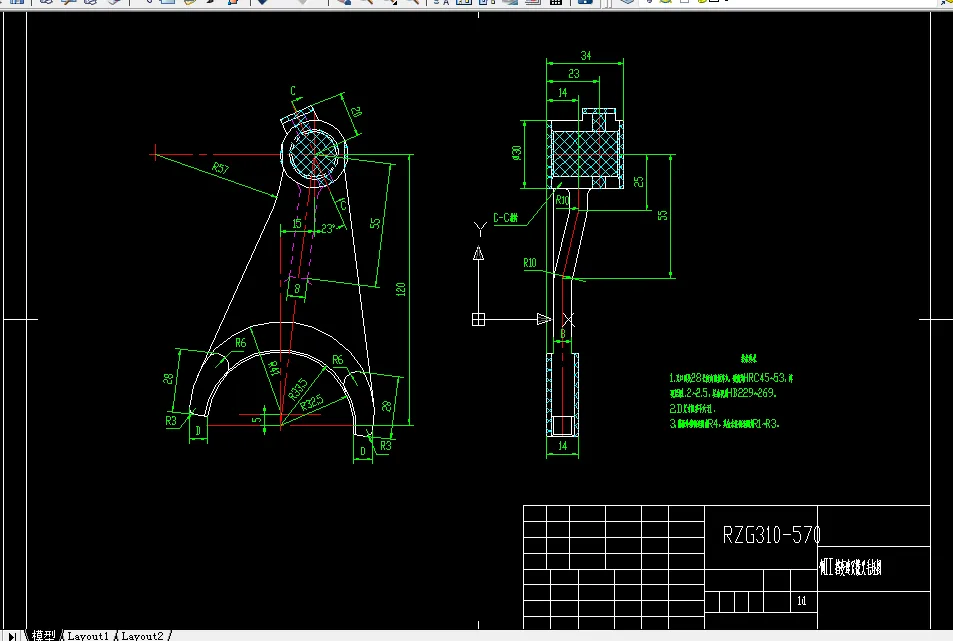The image size is (953, 641).
Task: Select the 55 dimension in side view
Action: tap(662, 215)
